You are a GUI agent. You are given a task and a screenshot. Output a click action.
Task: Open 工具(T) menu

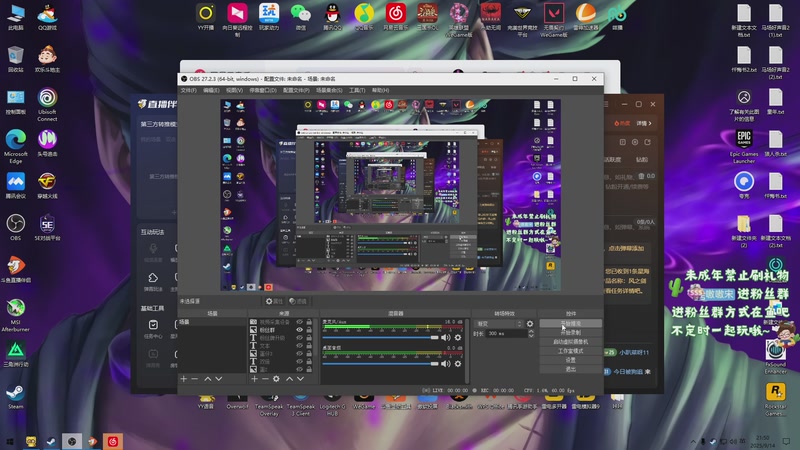357,90
